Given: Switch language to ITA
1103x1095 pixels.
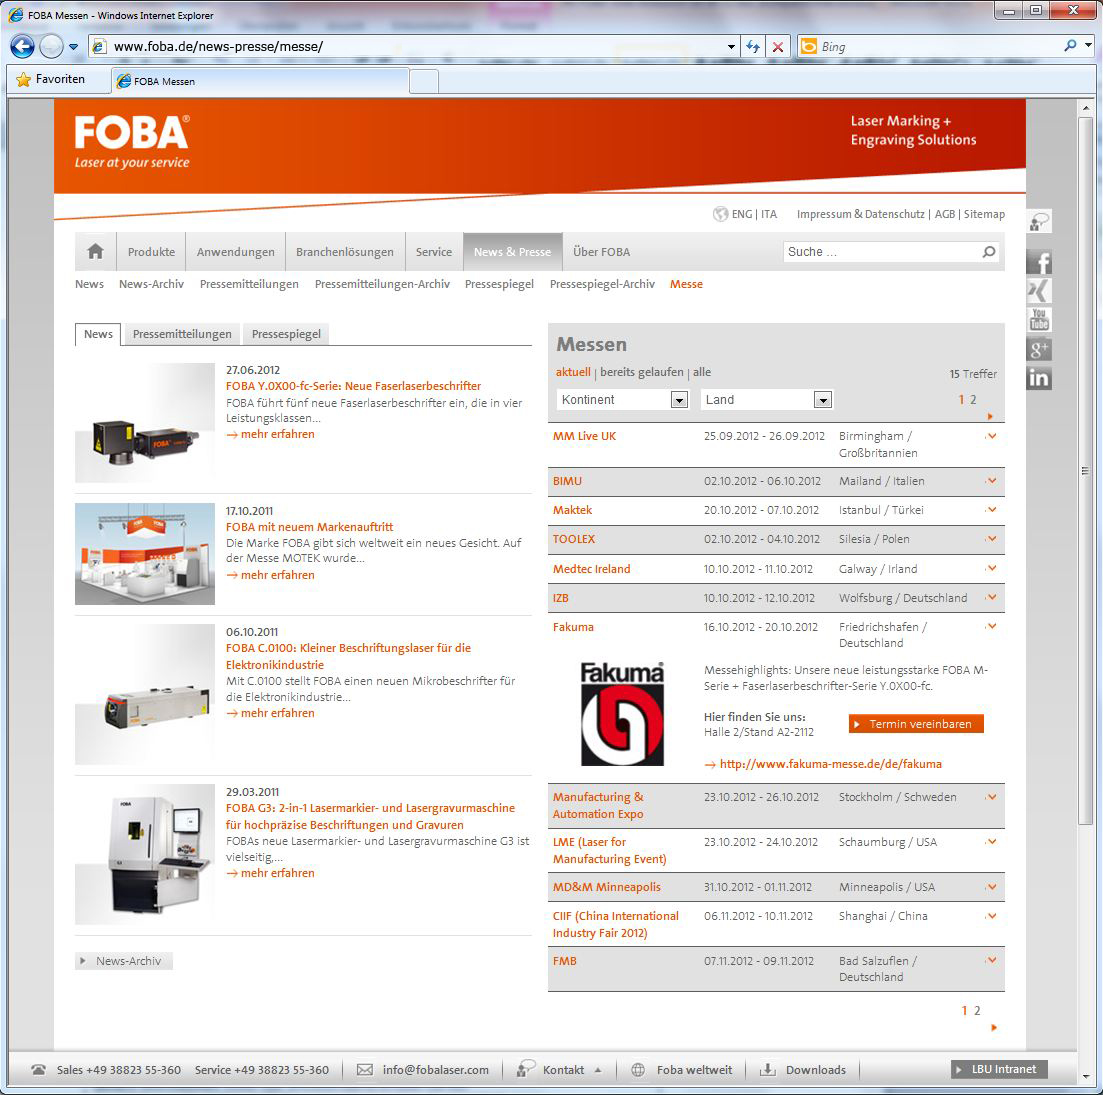Looking at the screenshot, I should click(769, 214).
